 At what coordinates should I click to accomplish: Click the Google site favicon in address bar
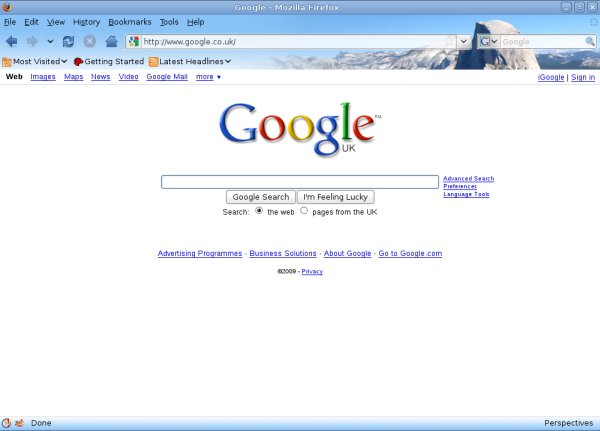134,41
